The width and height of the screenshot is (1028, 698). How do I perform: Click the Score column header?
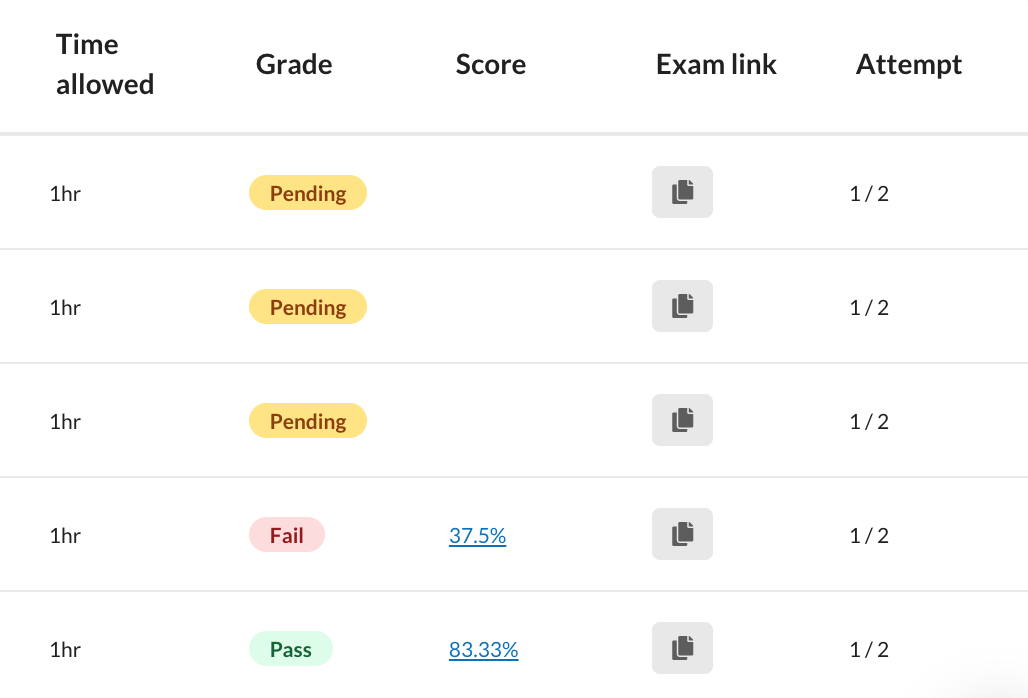[x=490, y=64]
